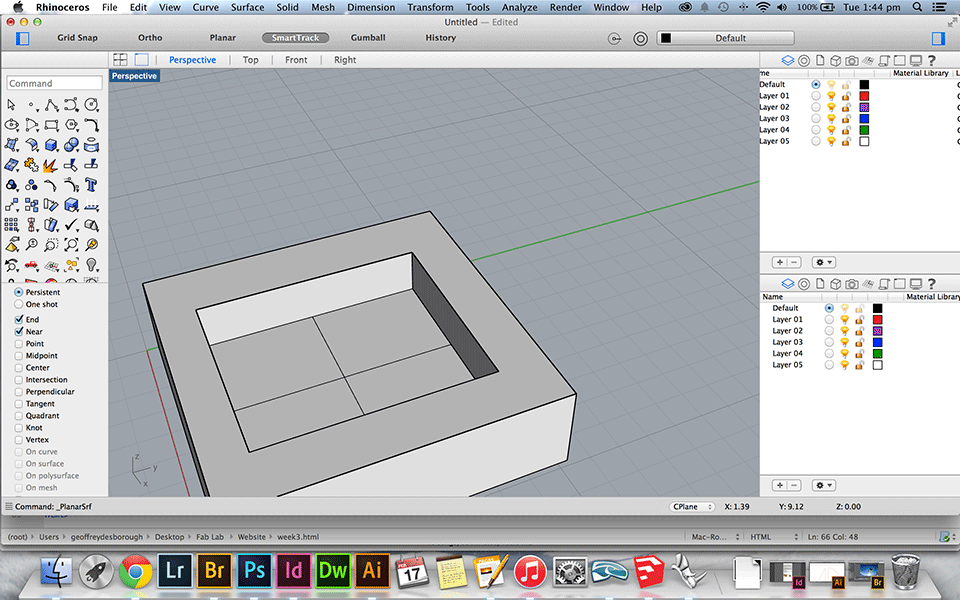960x600 pixels.
Task: Disable SmartTrack button
Action: [x=296, y=37]
